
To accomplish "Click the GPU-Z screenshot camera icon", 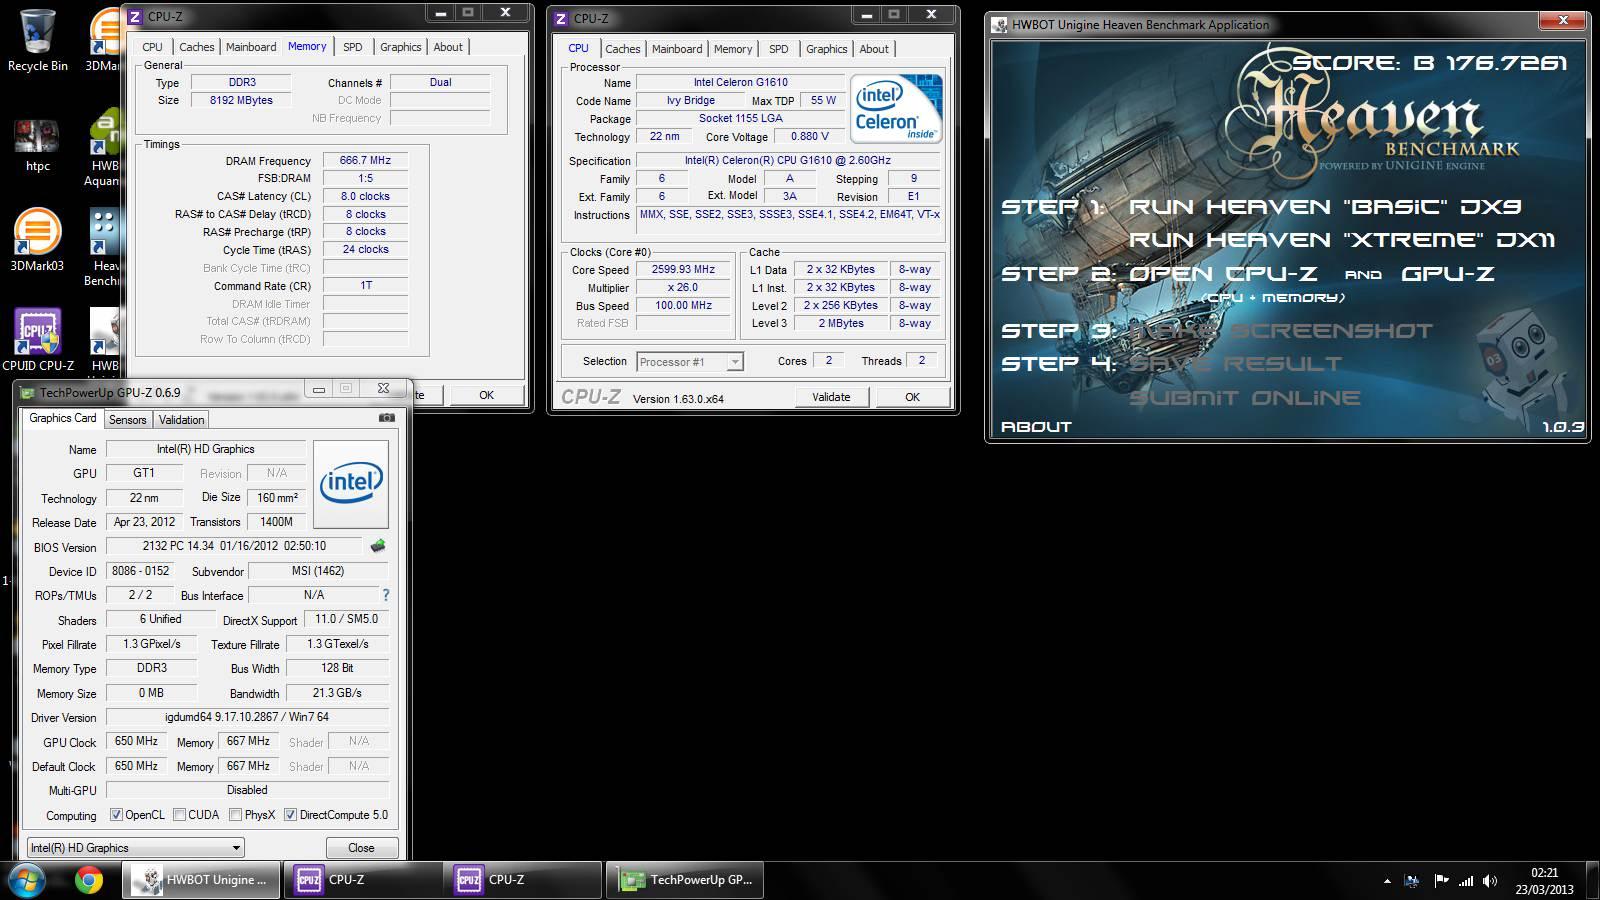I will coord(387,418).
